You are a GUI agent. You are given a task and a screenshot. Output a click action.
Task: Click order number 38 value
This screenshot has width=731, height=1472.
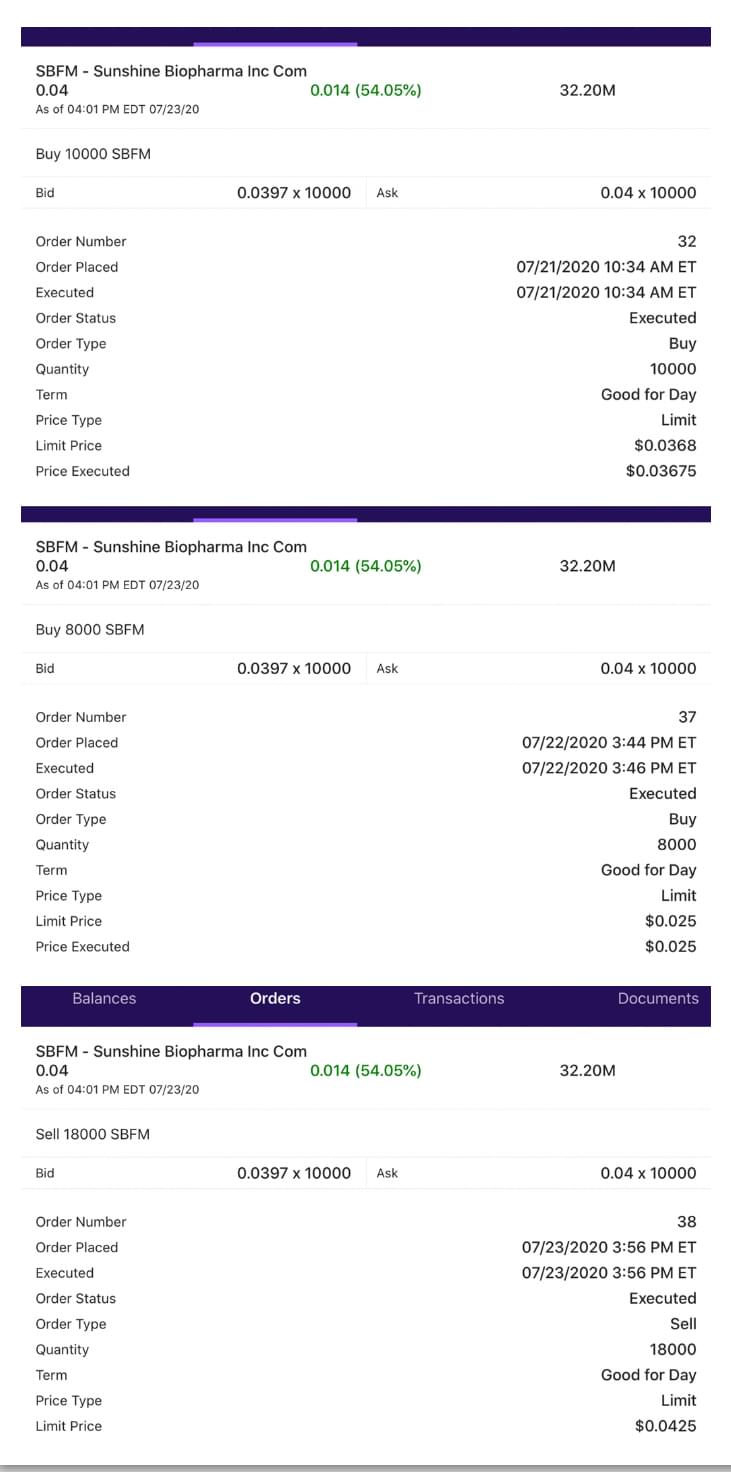point(686,1222)
